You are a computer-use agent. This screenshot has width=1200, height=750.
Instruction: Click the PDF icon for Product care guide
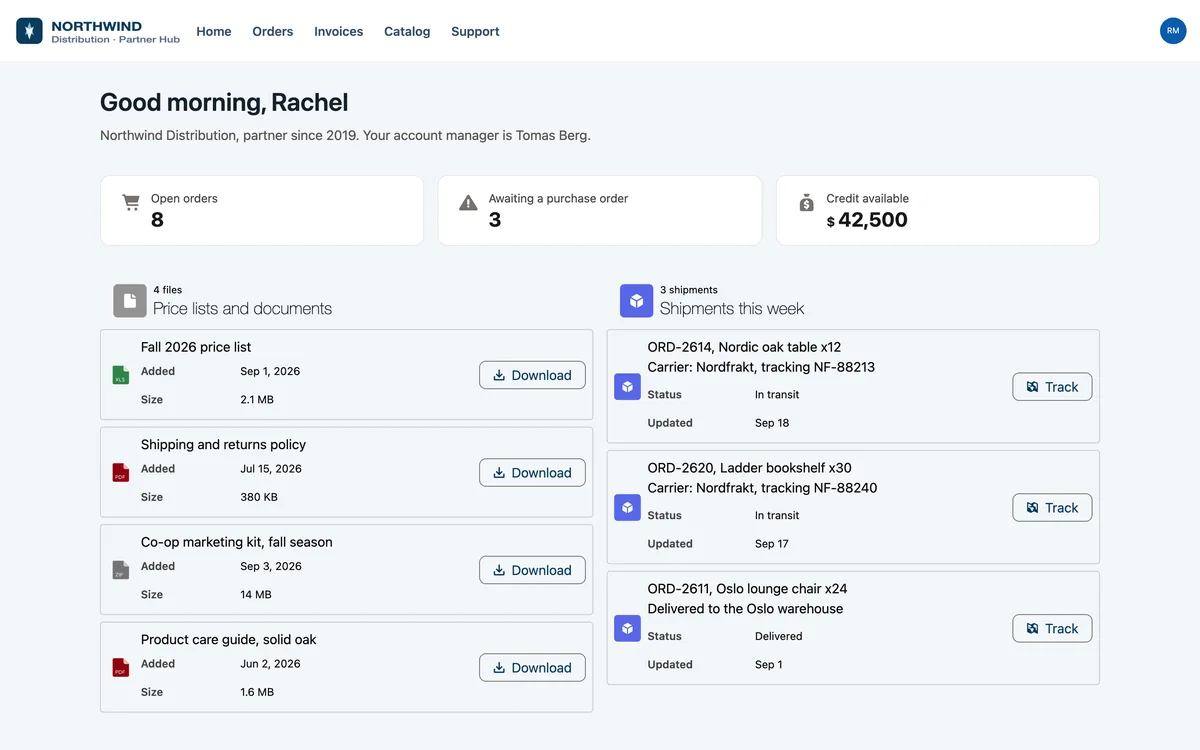point(121,668)
